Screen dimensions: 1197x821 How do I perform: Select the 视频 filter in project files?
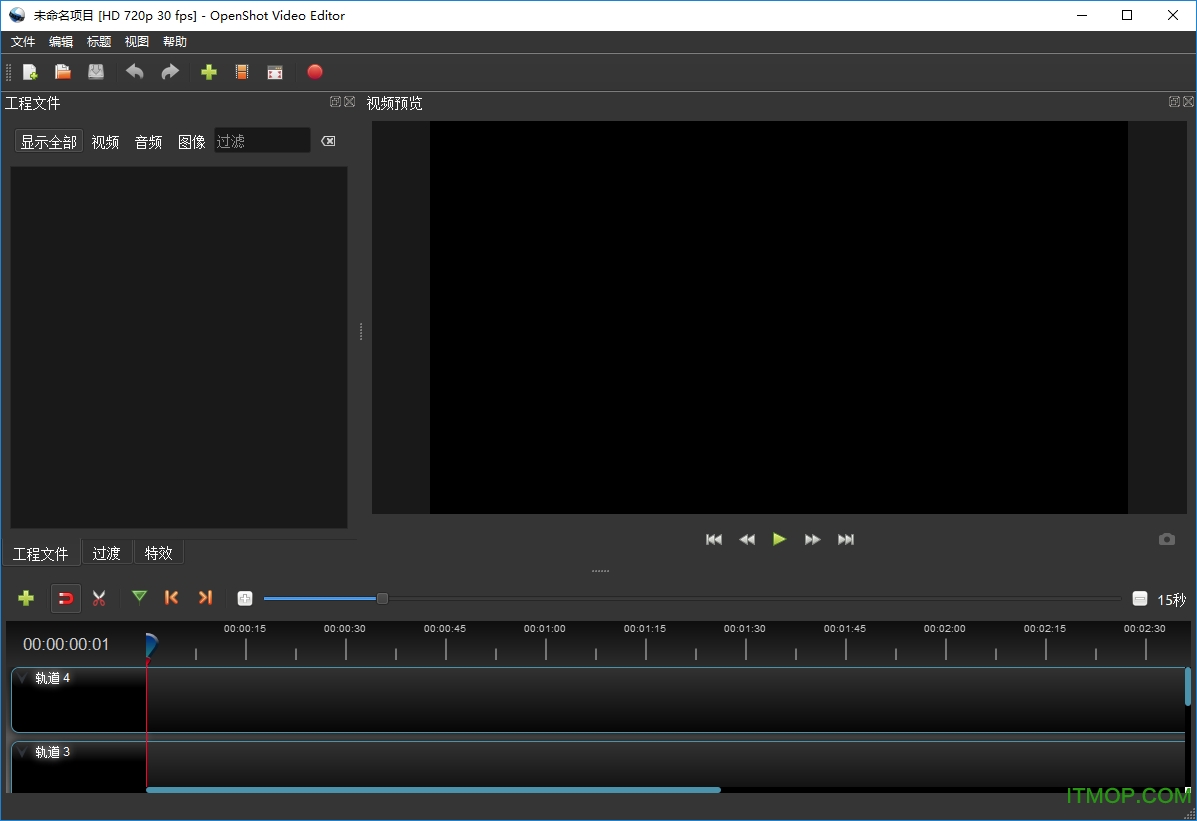pyautogui.click(x=105, y=142)
